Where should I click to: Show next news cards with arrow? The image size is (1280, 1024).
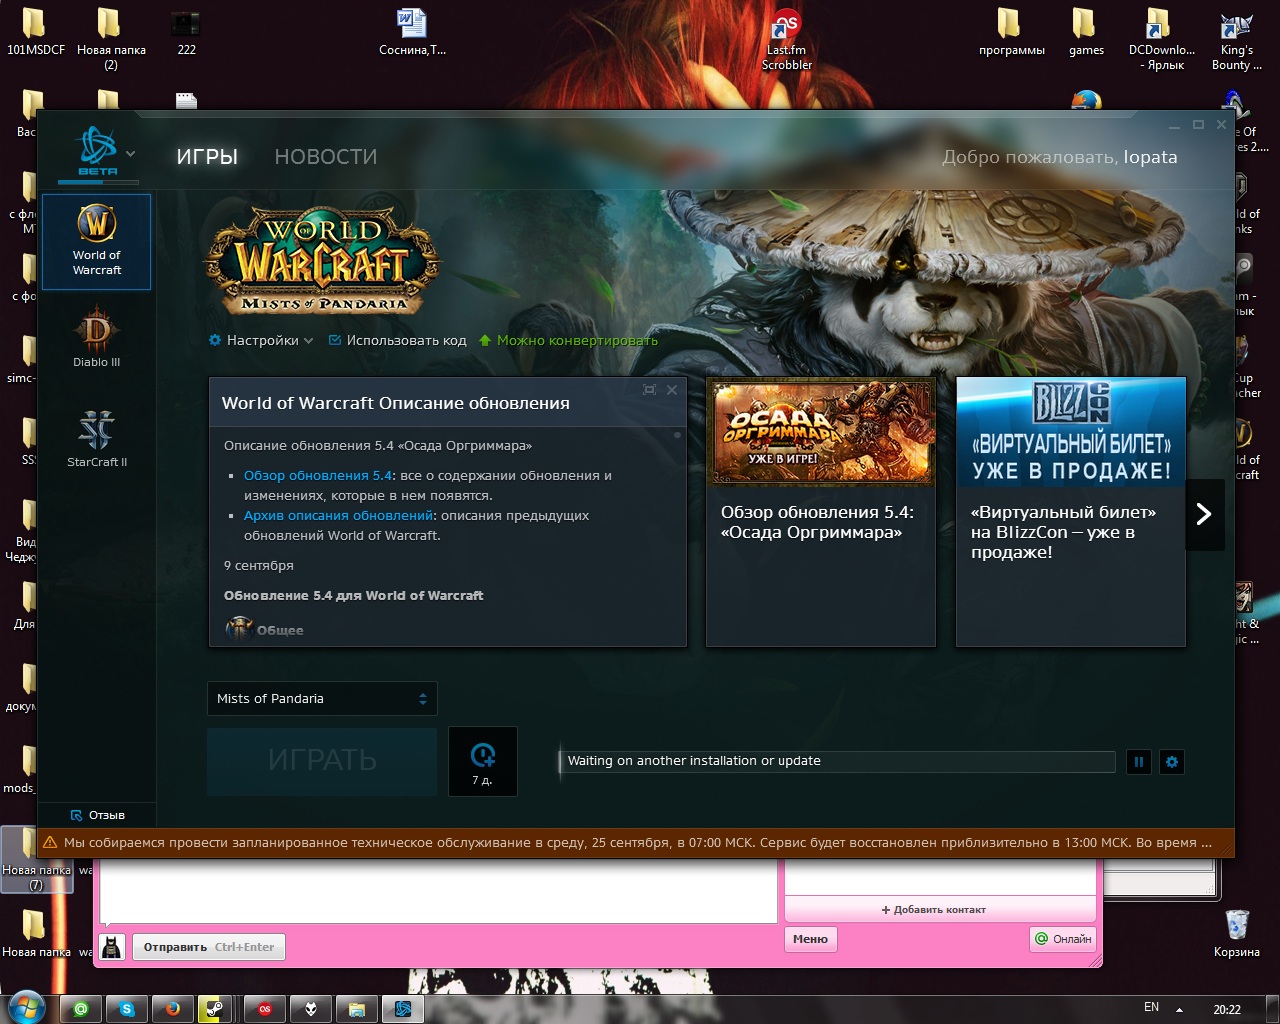coord(1205,514)
